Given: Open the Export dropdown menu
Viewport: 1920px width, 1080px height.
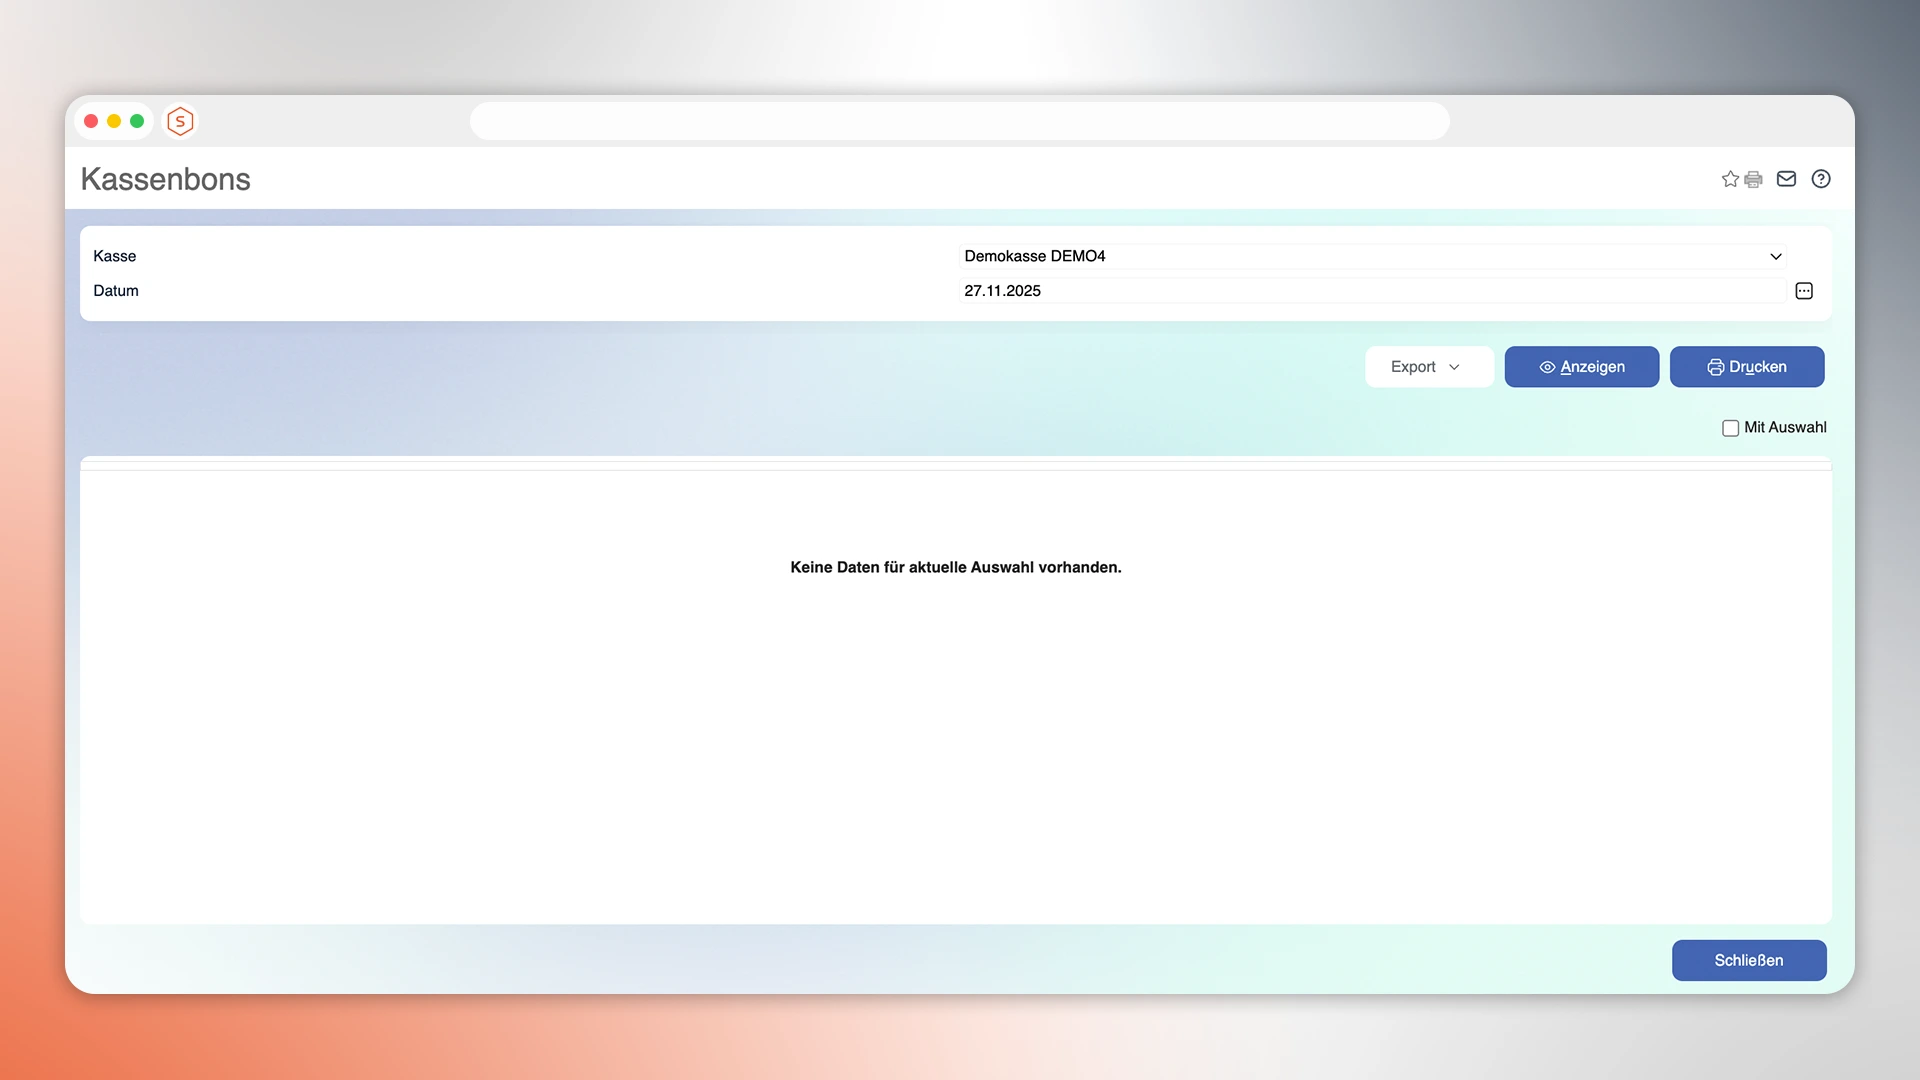Looking at the screenshot, I should point(1428,367).
